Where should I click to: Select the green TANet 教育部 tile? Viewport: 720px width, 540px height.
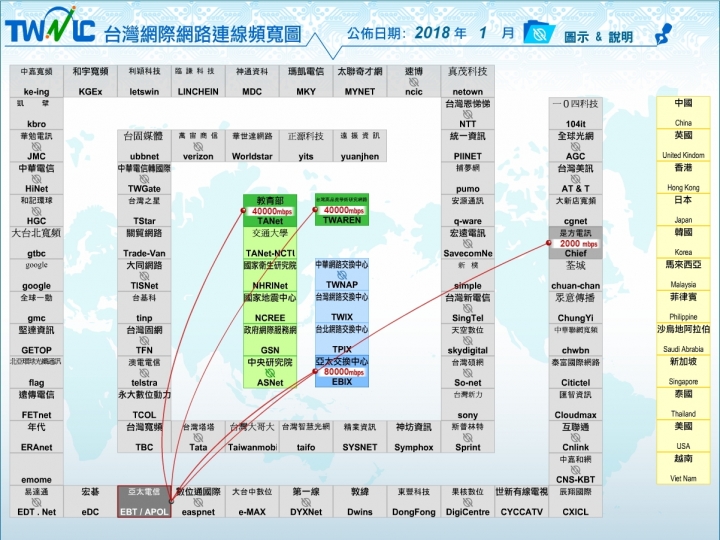pyautogui.click(x=270, y=210)
